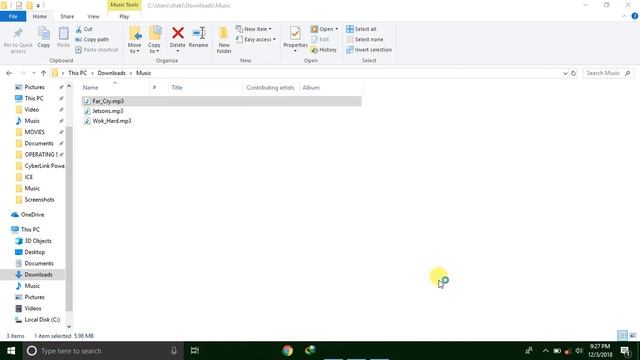Click the Copy ribbon icon
Image resolution: width=640 pixels, height=360 pixels.
click(44, 38)
